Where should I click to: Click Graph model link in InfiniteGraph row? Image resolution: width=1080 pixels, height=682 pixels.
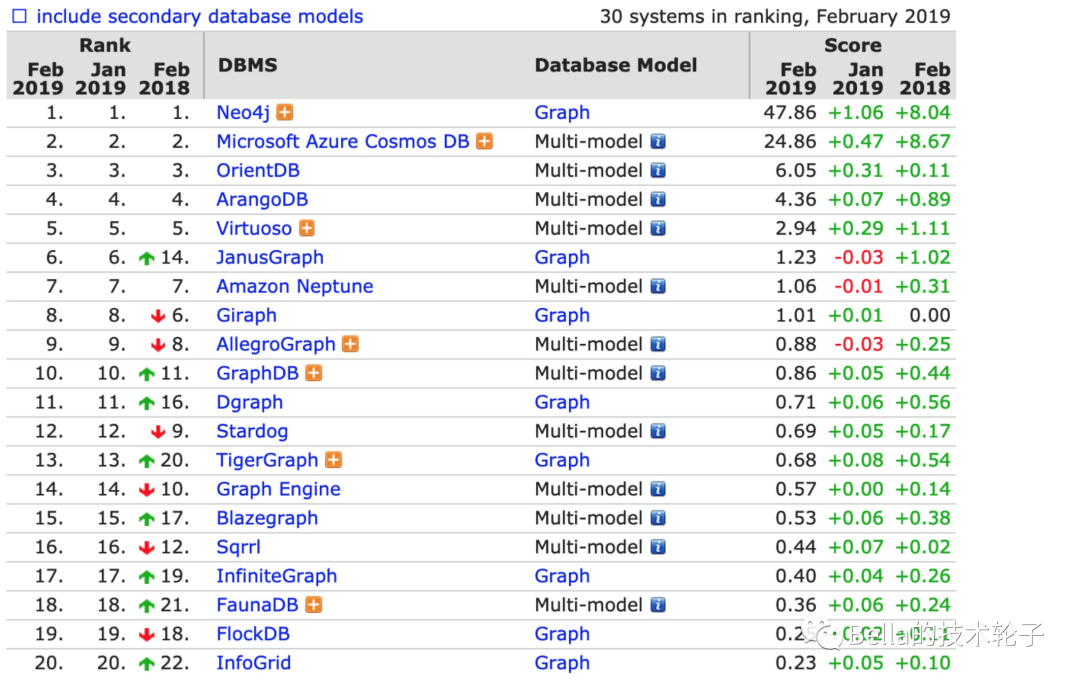562,575
